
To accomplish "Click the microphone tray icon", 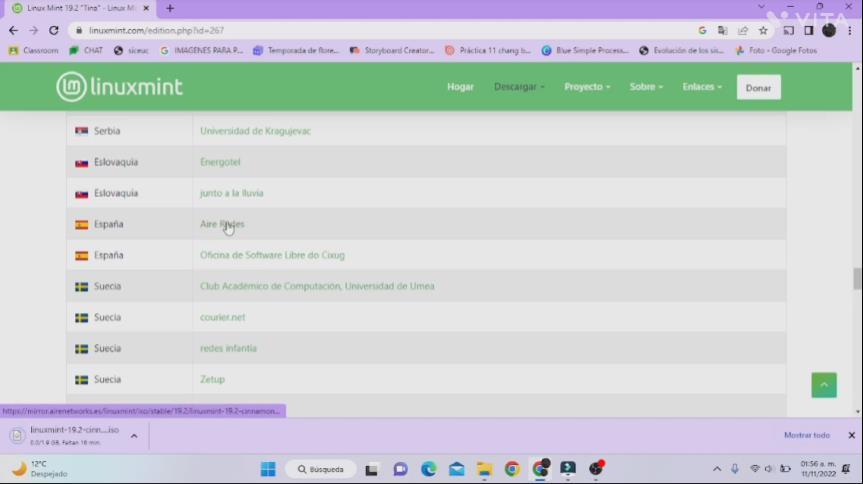I will tap(735, 469).
